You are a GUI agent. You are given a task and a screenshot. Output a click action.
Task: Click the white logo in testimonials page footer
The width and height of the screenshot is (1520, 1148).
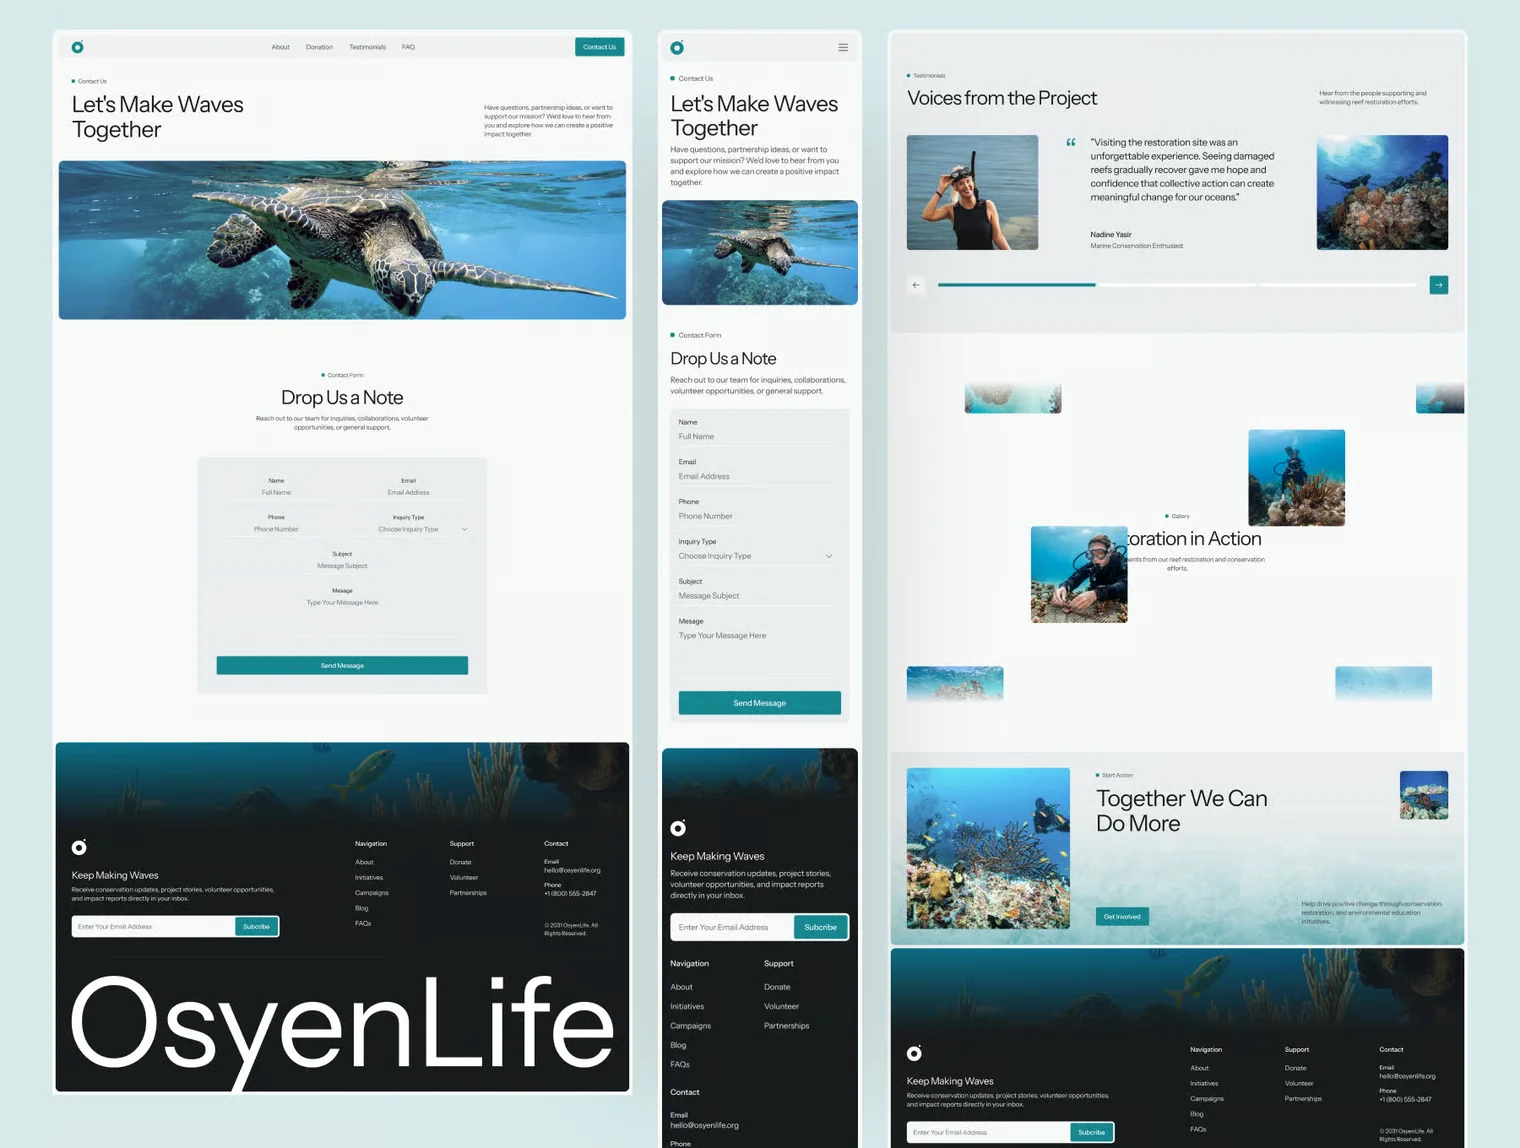(914, 1053)
